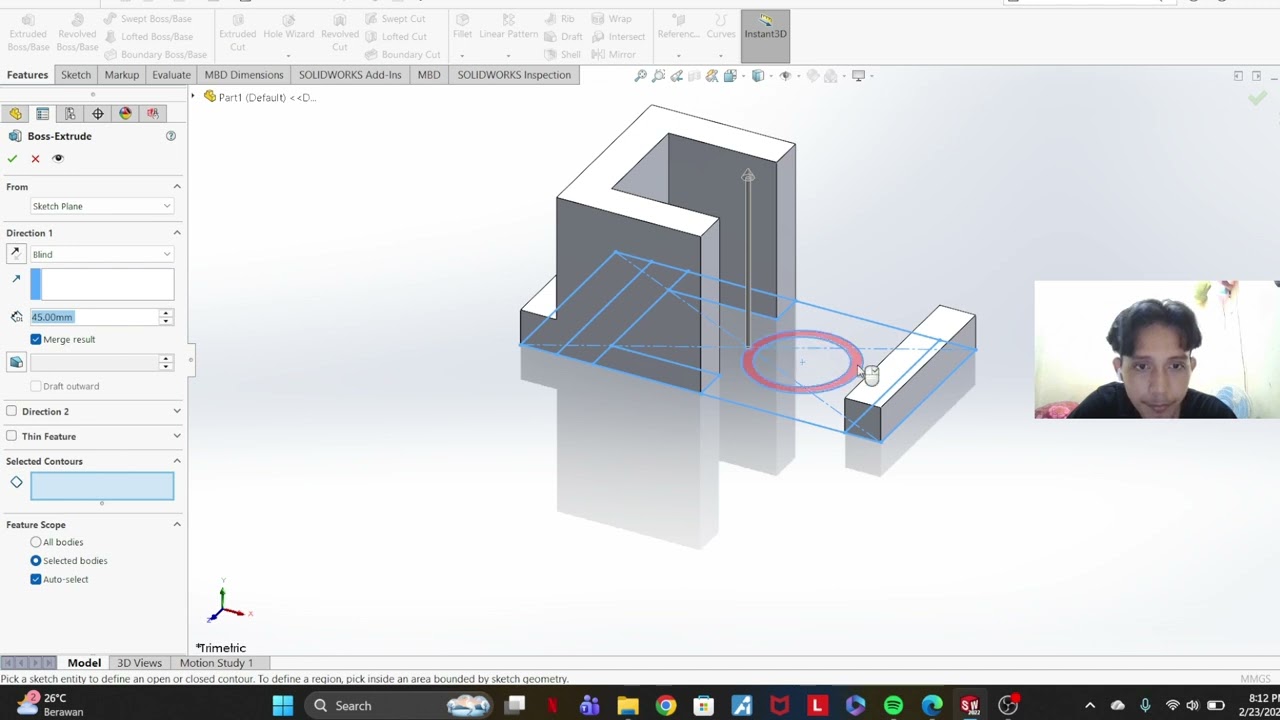Toggle Auto-select checkbox
The width and height of the screenshot is (1280, 720).
click(36, 579)
